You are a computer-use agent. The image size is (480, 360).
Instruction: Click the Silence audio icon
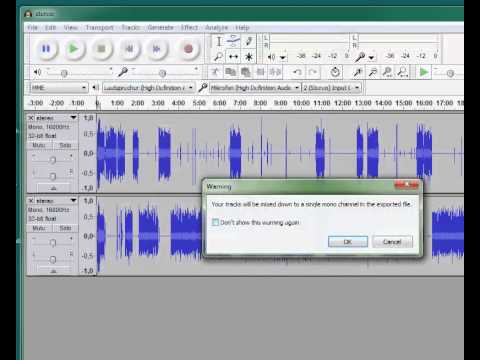click(x=275, y=72)
